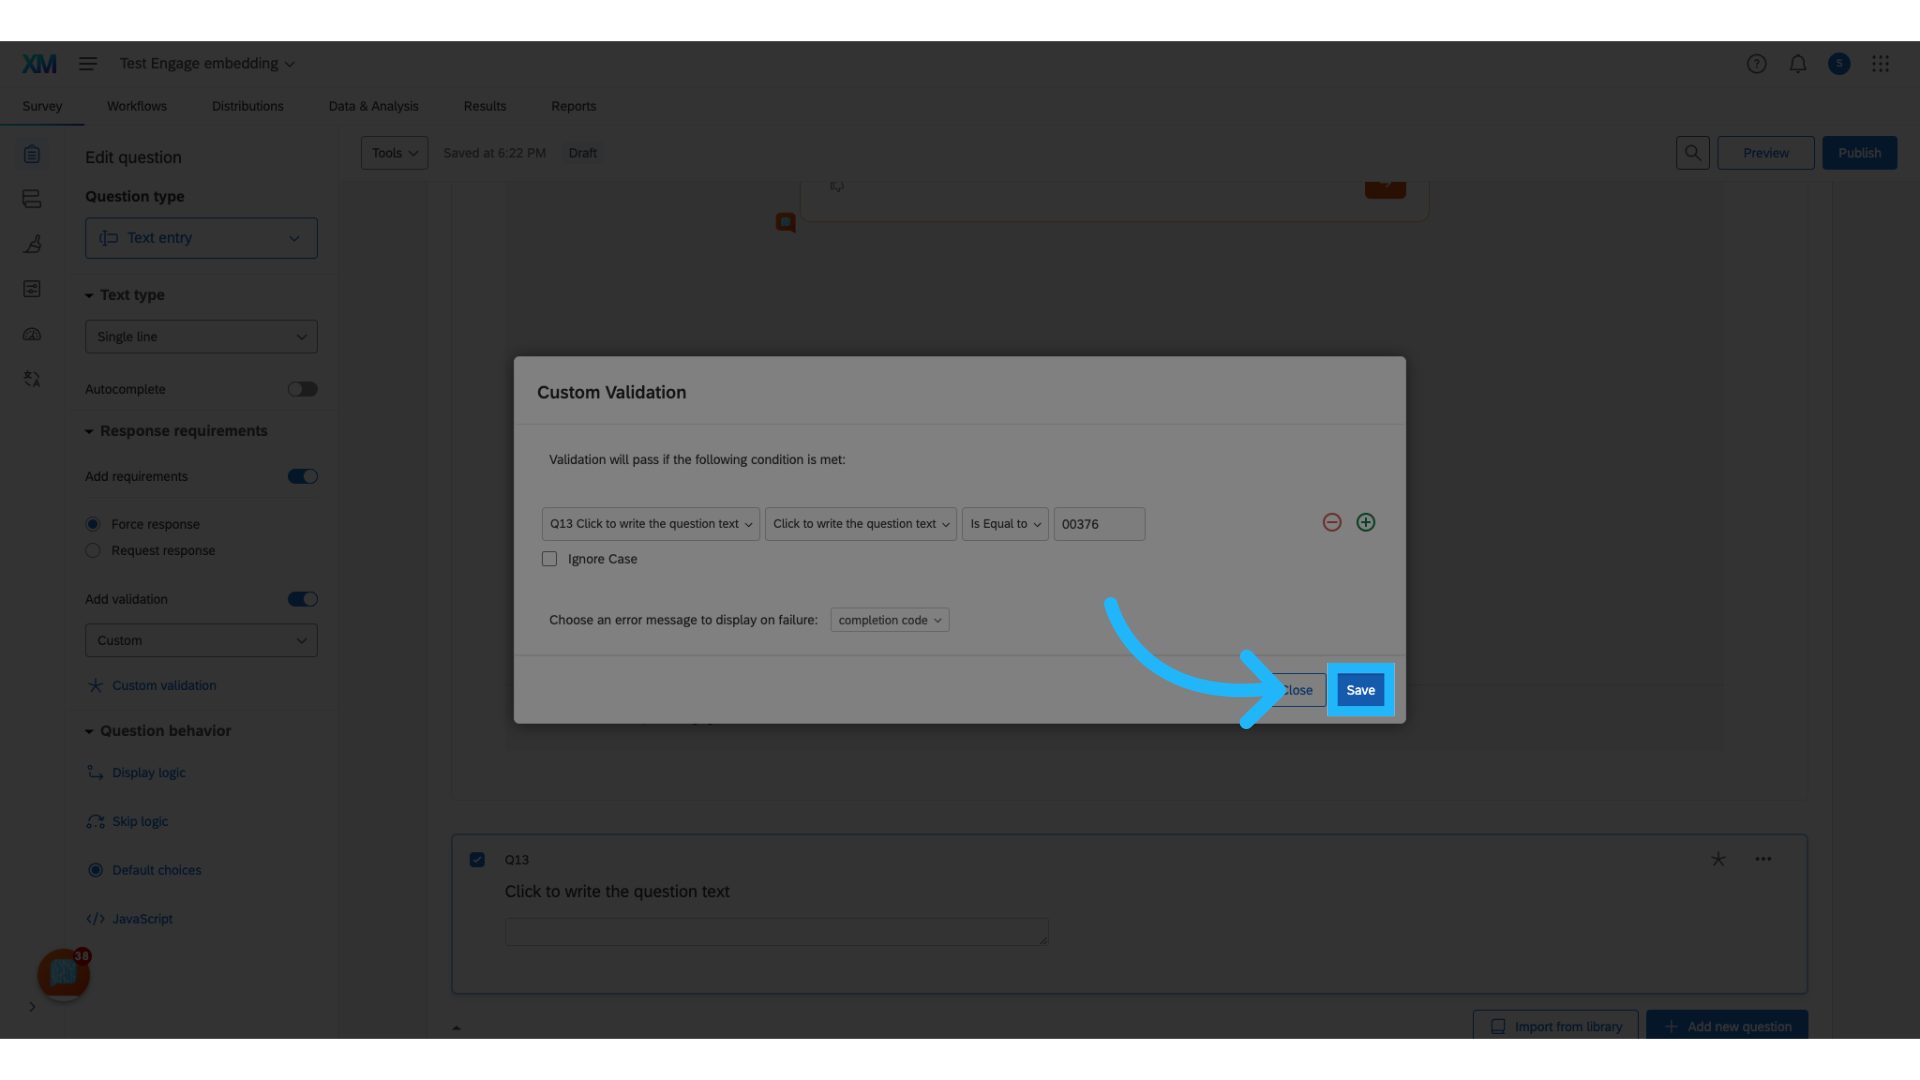
Task: Switch to the Results tab
Action: [485, 106]
